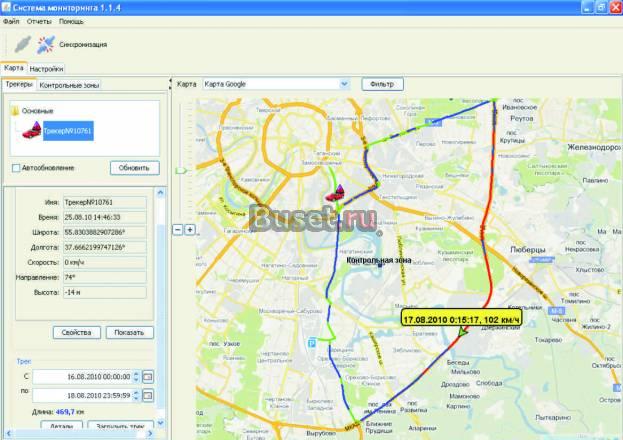
Task: Switch to the Карта tab
Action: (x=14, y=68)
